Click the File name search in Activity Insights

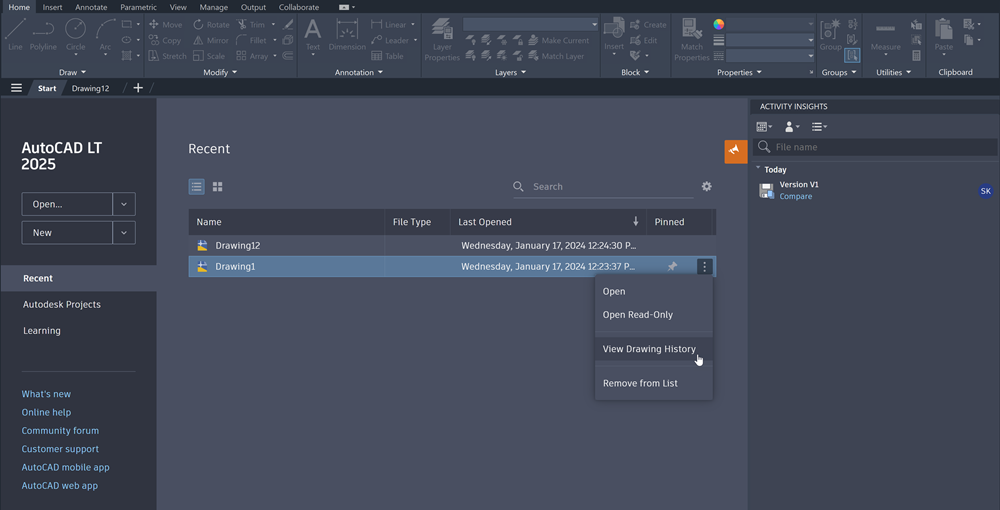pyautogui.click(x=875, y=147)
